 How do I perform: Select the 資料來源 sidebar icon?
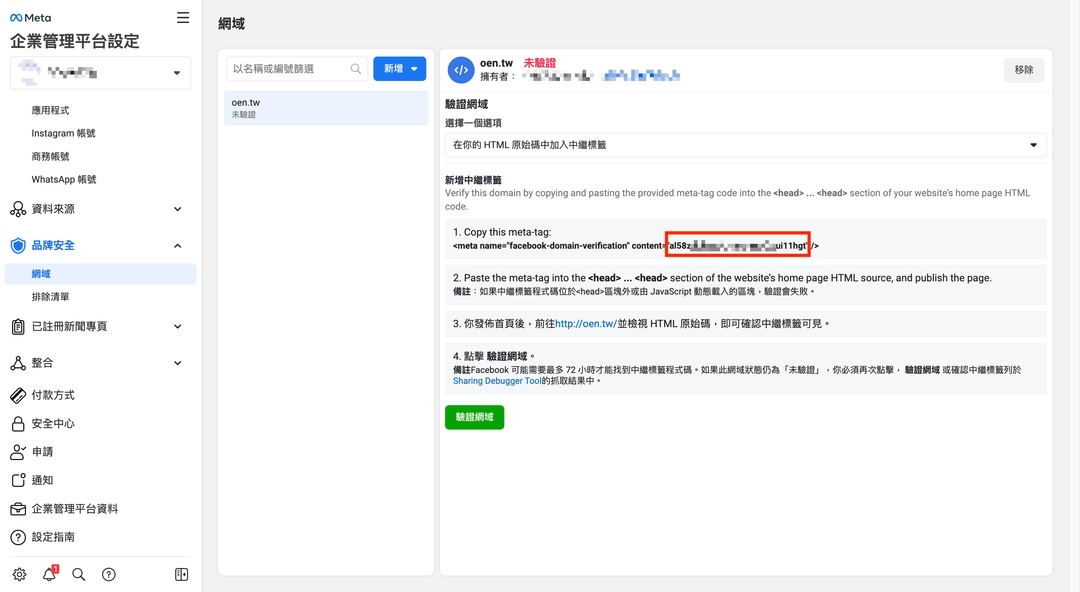(x=18, y=209)
